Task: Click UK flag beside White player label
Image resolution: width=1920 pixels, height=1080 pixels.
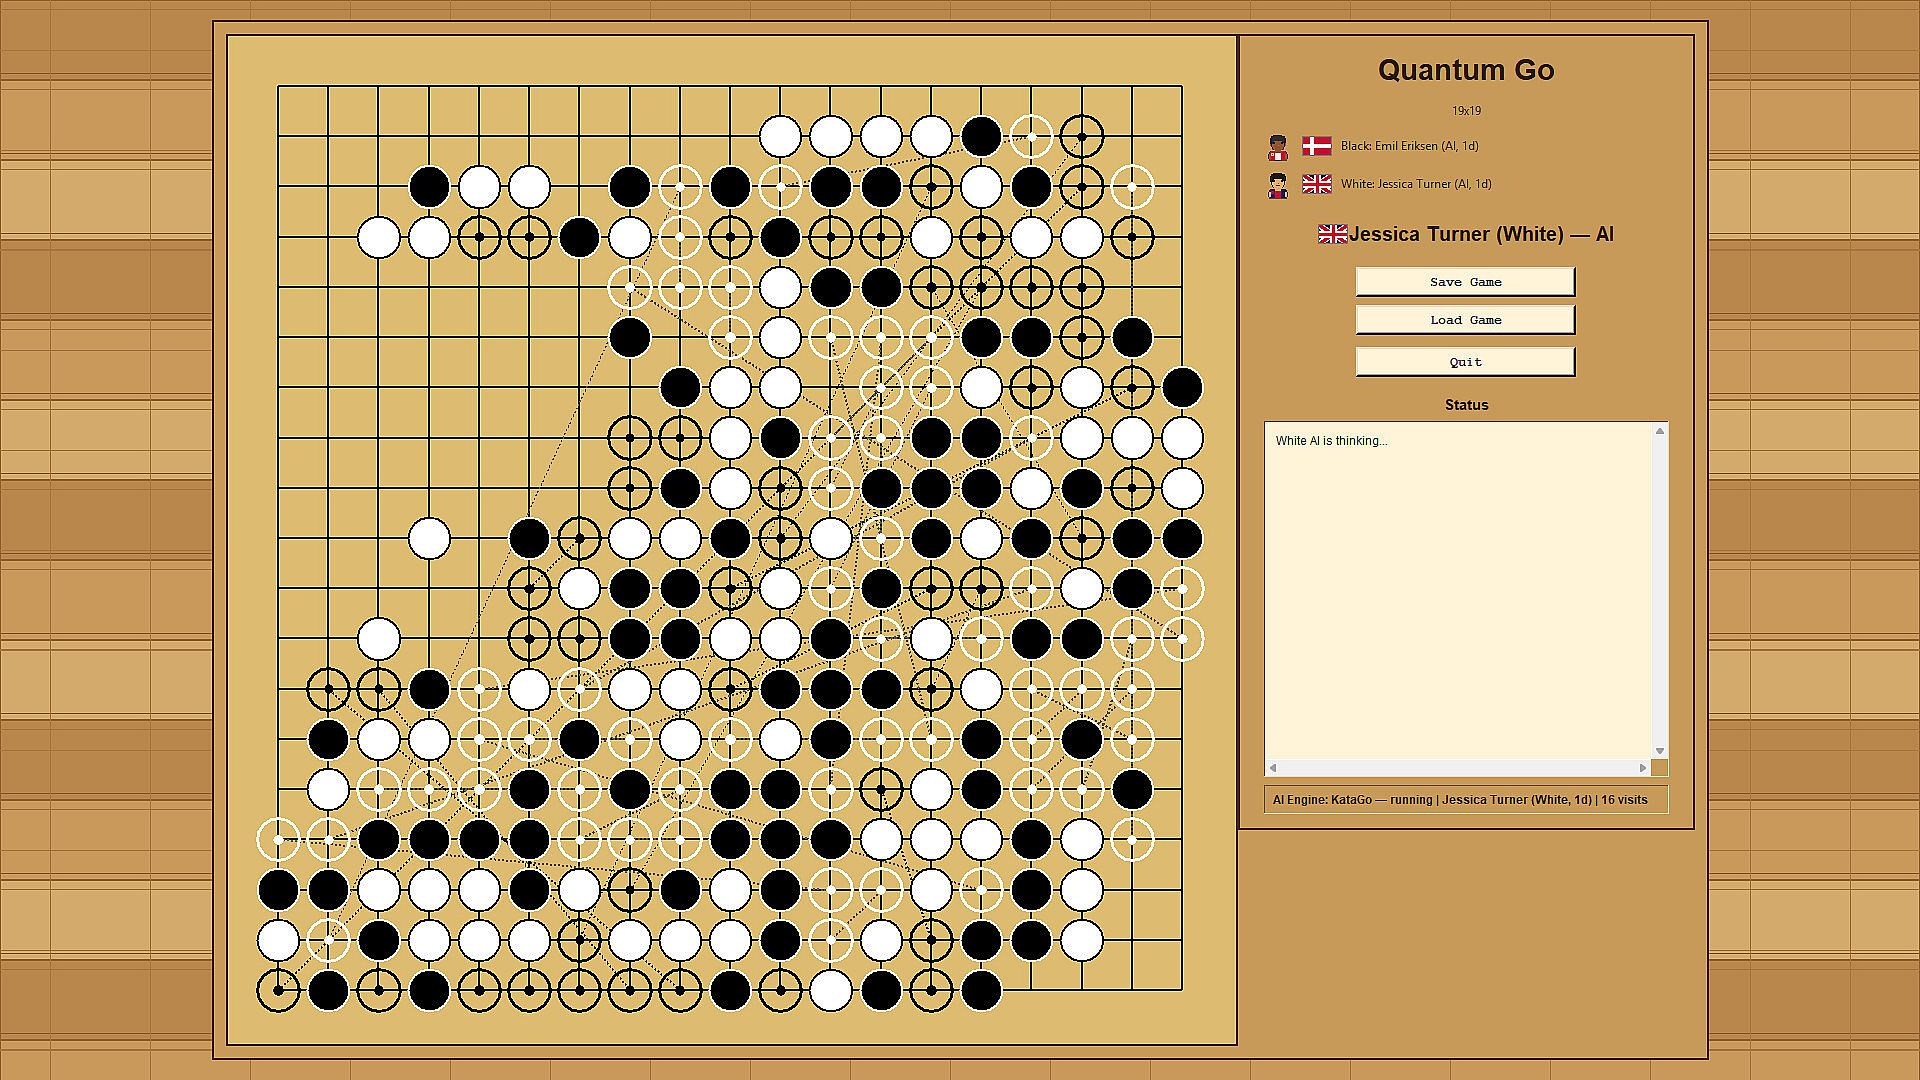Action: pos(1316,184)
